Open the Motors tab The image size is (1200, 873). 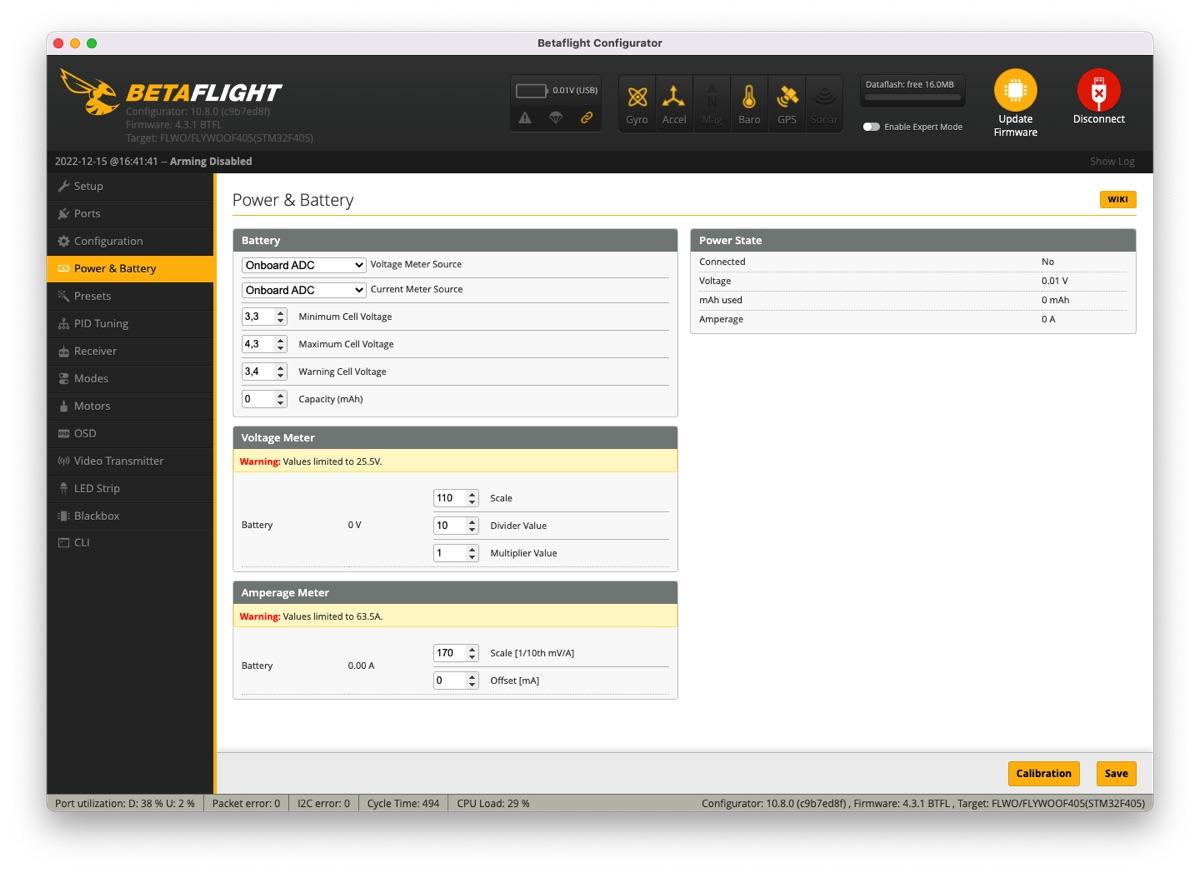(130, 406)
